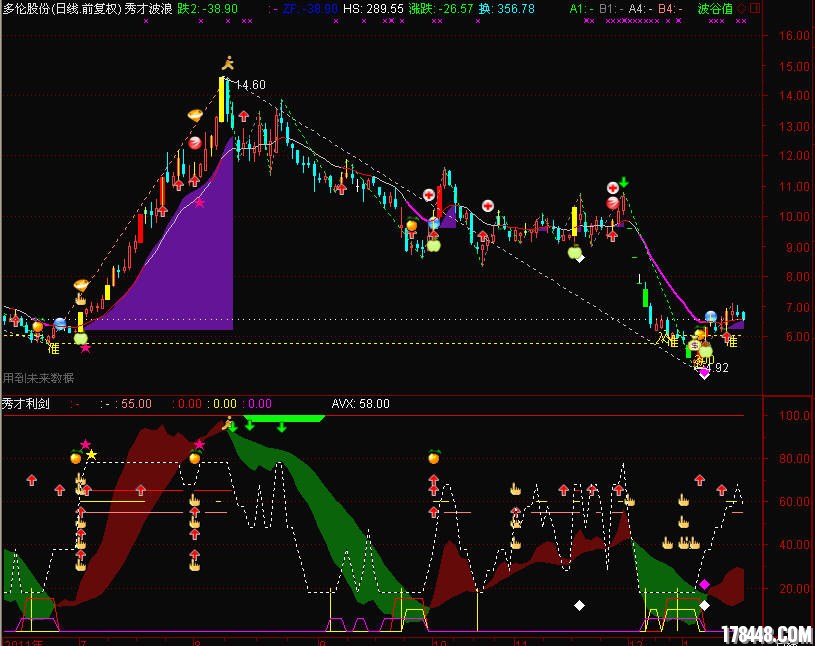Click the bright green bar at the indicator top
This screenshot has height=646, width=815.
point(284,418)
